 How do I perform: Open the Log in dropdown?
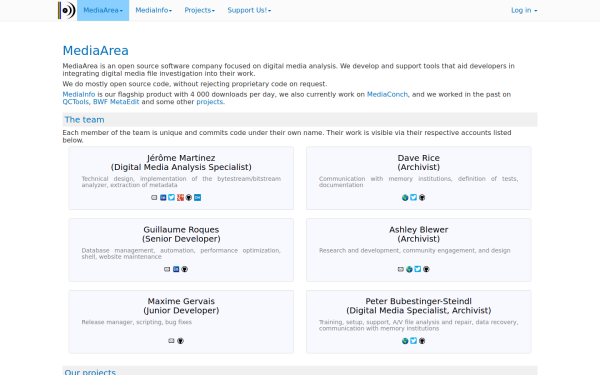(x=524, y=10)
